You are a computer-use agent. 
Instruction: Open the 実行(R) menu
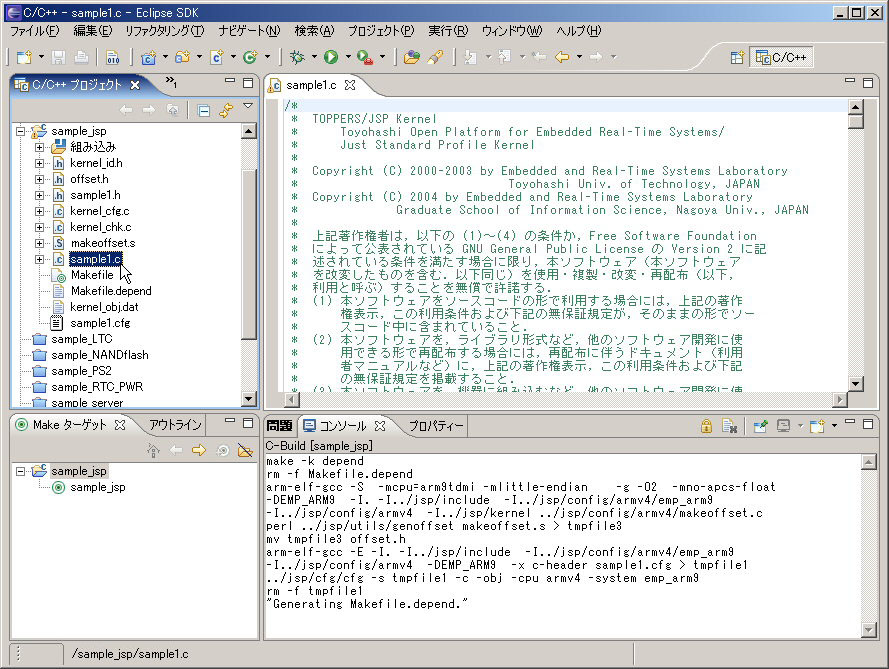pos(448,31)
